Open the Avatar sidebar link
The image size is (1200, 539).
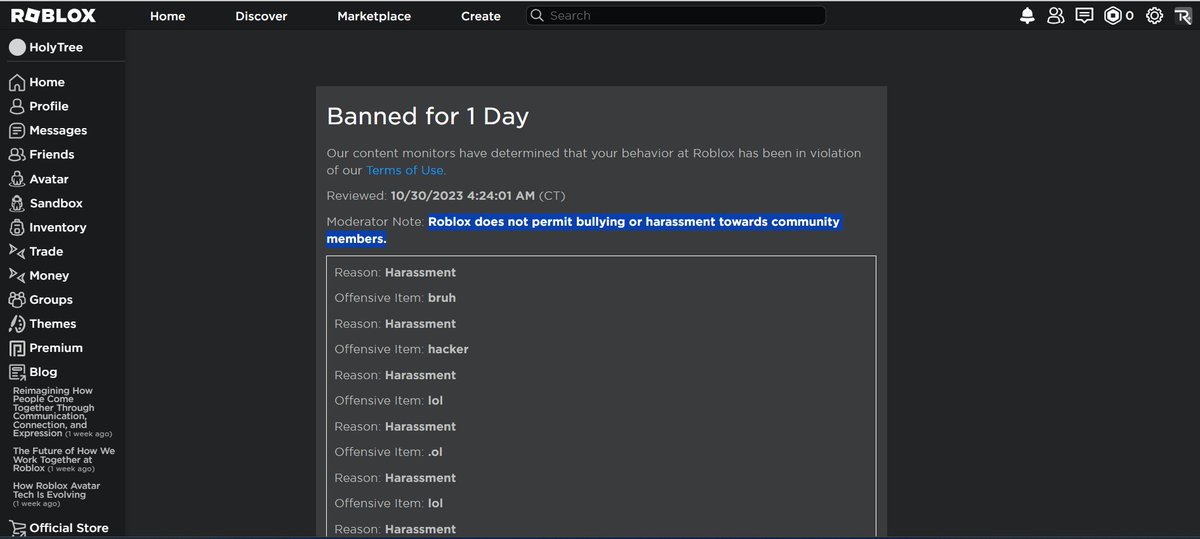click(49, 179)
